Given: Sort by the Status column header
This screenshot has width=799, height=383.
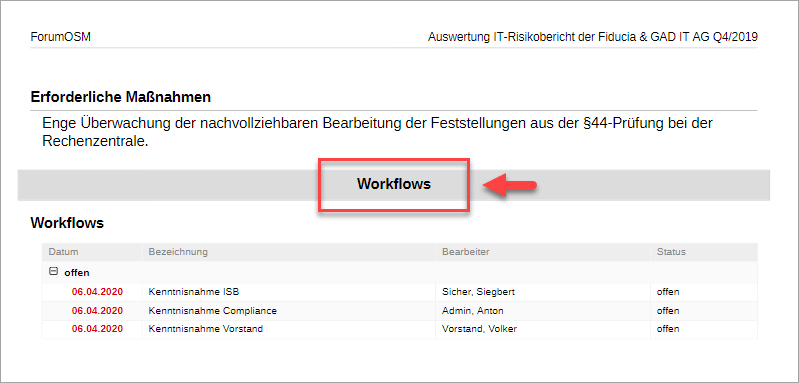Looking at the screenshot, I should [671, 252].
